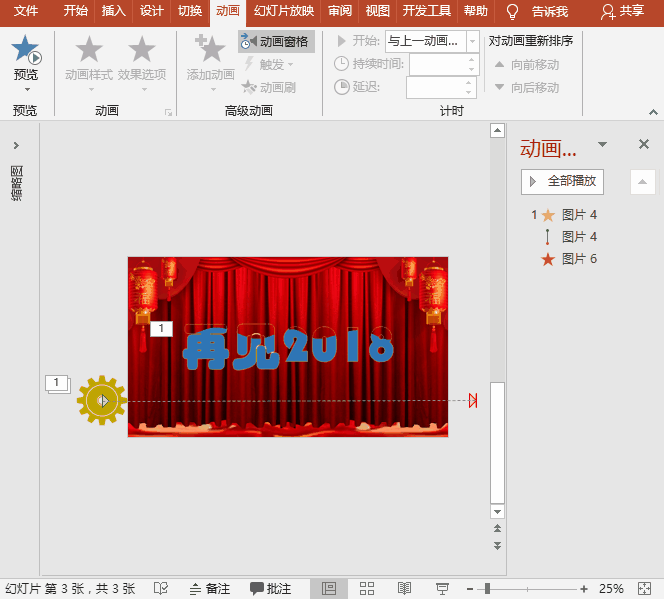This screenshot has height=599, width=664.
Task: Click slide scrollbar down arrow
Action: (x=497, y=512)
